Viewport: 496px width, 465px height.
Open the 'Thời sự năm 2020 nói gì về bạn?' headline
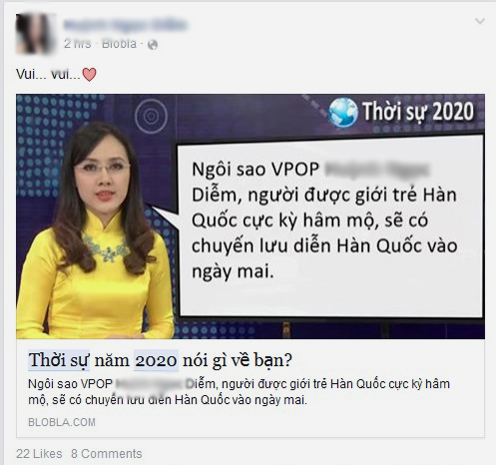160,360
